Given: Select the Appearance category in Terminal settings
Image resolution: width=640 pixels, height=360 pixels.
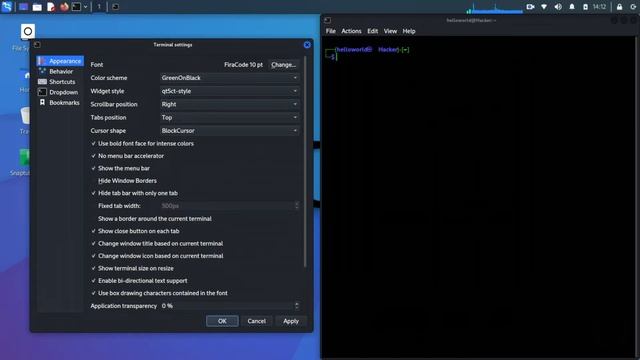Looking at the screenshot, I should coord(60,61).
